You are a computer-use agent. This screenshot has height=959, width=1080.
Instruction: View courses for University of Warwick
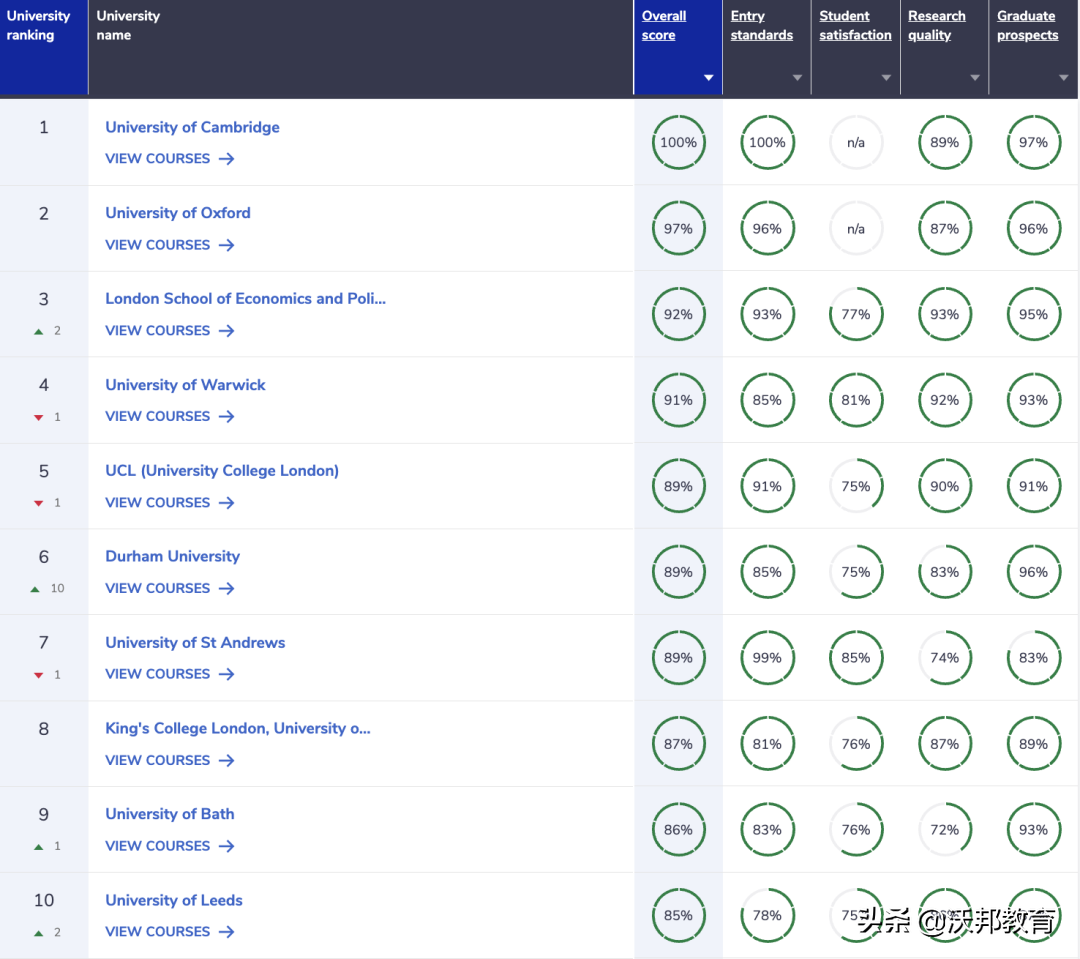[169, 416]
